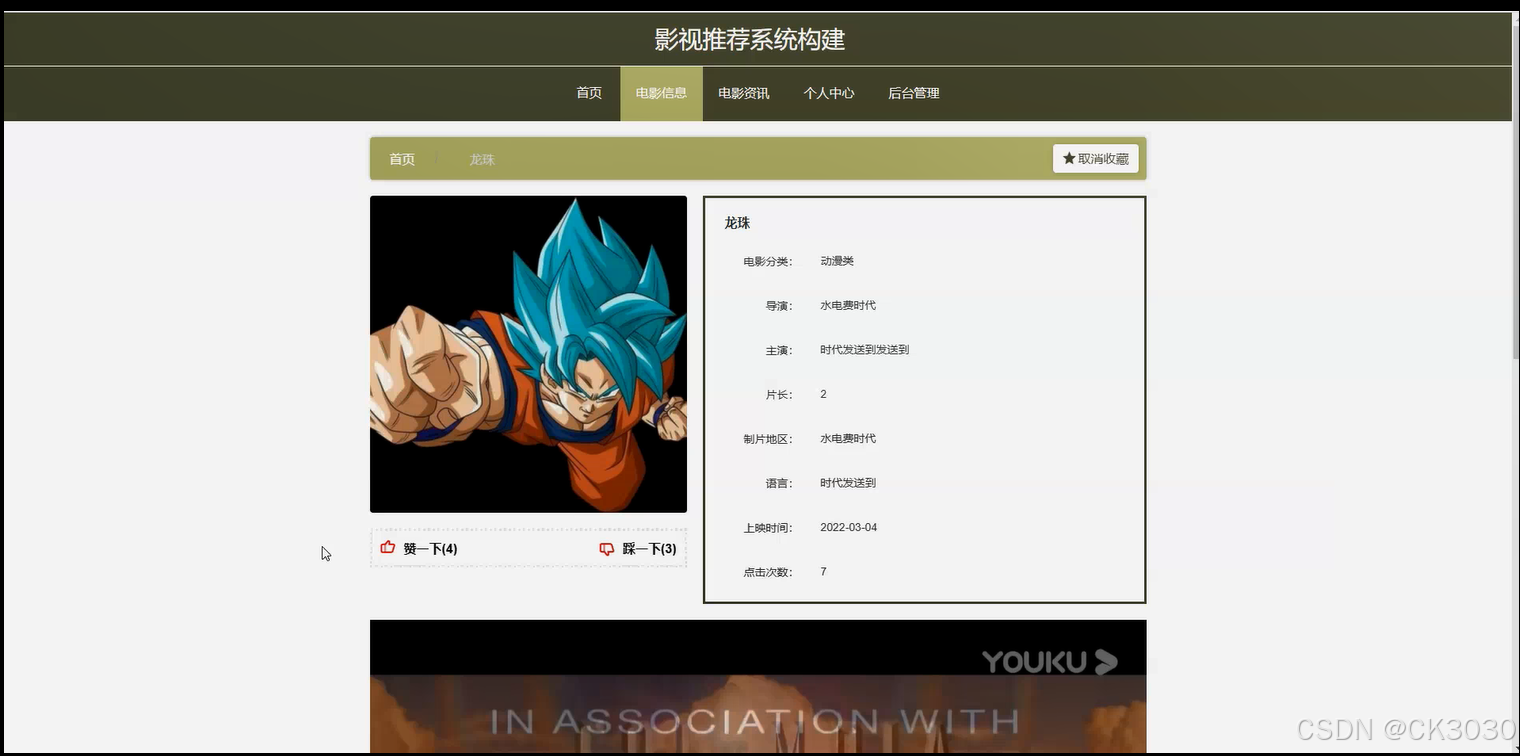
Task: Click the 点击次数 label
Action: pyautogui.click(x=767, y=573)
